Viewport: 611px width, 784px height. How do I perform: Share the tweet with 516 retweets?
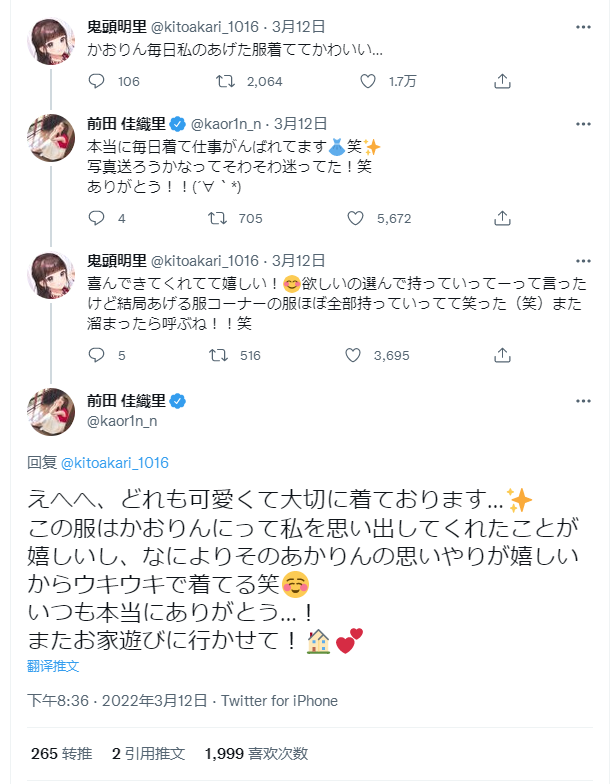pos(503,354)
